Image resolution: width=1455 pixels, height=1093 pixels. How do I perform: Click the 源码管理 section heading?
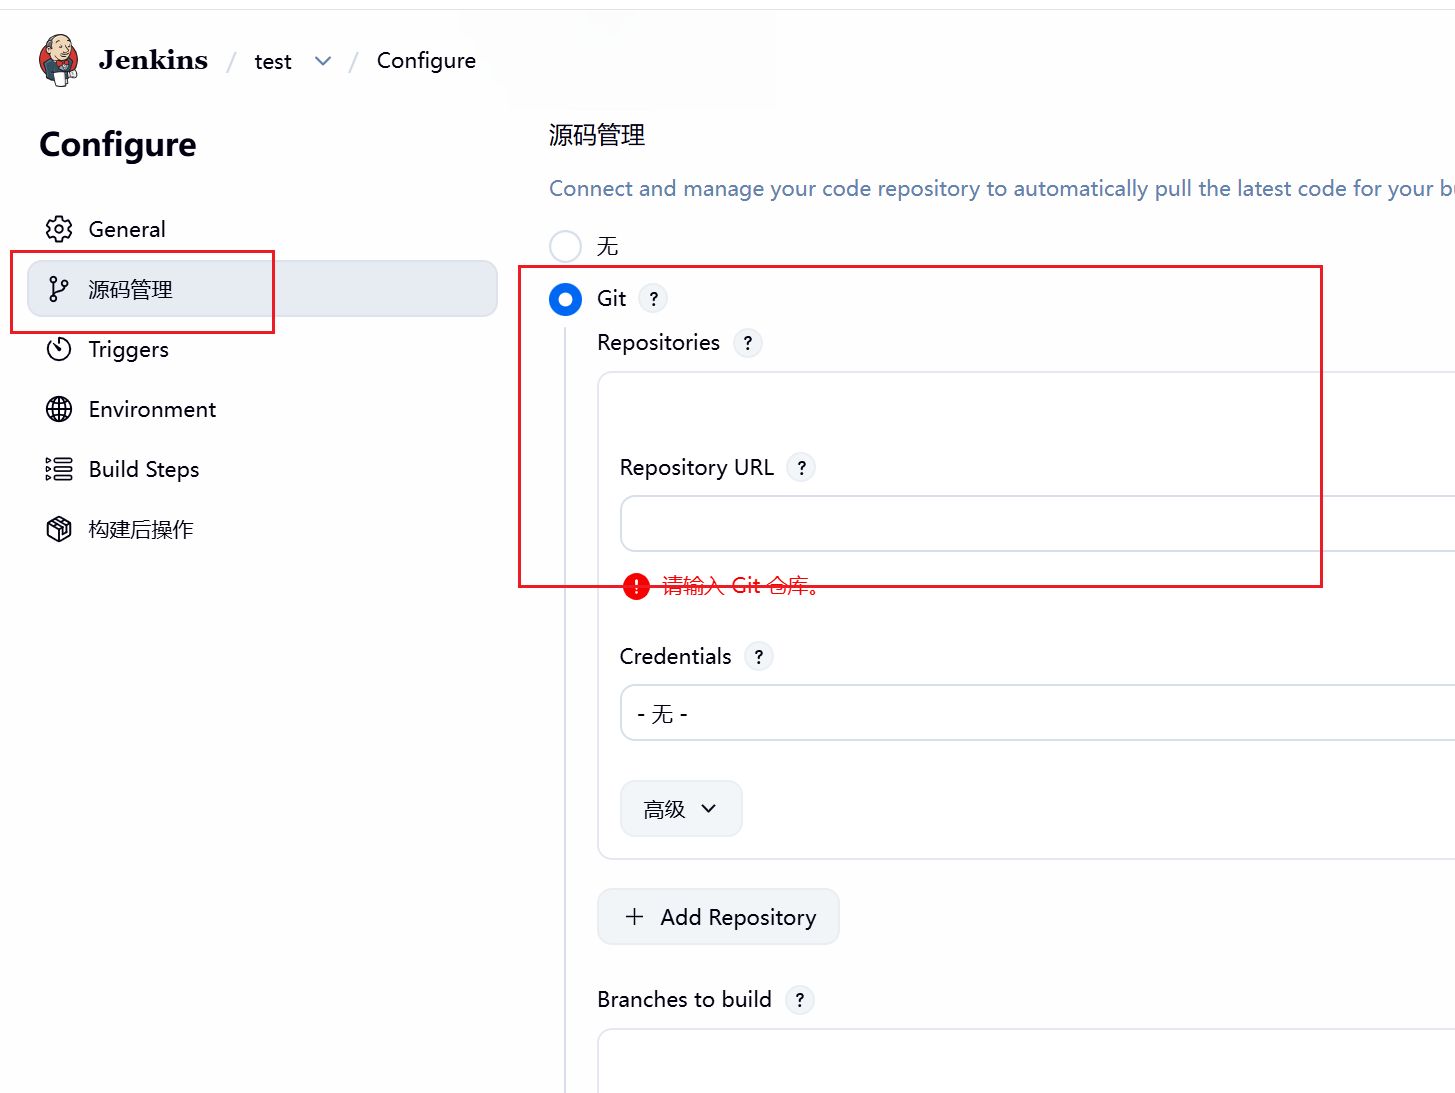pyautogui.click(x=597, y=135)
